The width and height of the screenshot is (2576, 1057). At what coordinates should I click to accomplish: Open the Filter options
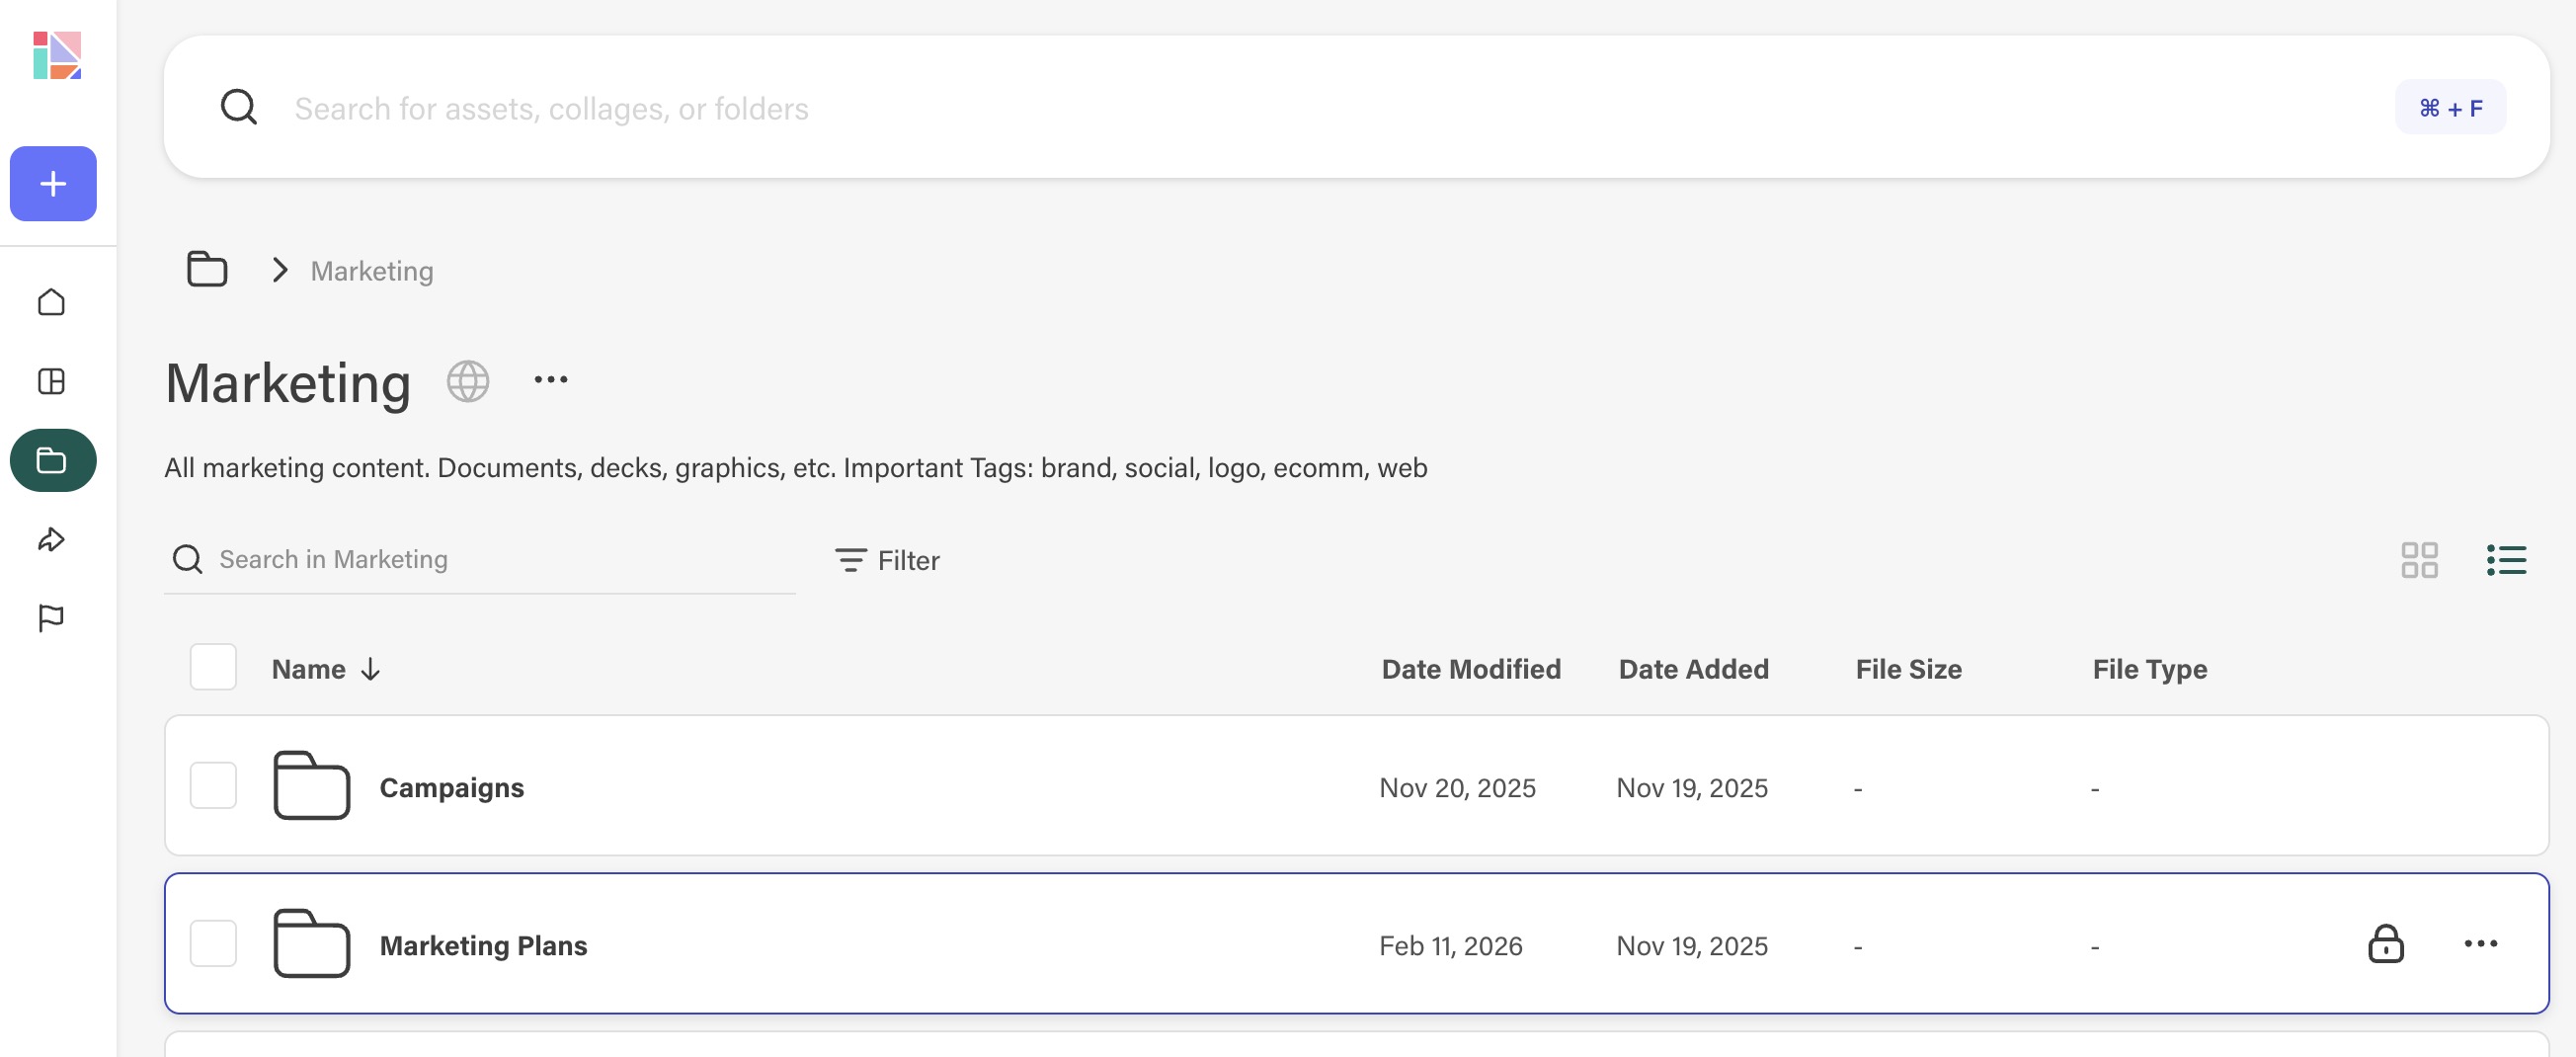(x=887, y=560)
